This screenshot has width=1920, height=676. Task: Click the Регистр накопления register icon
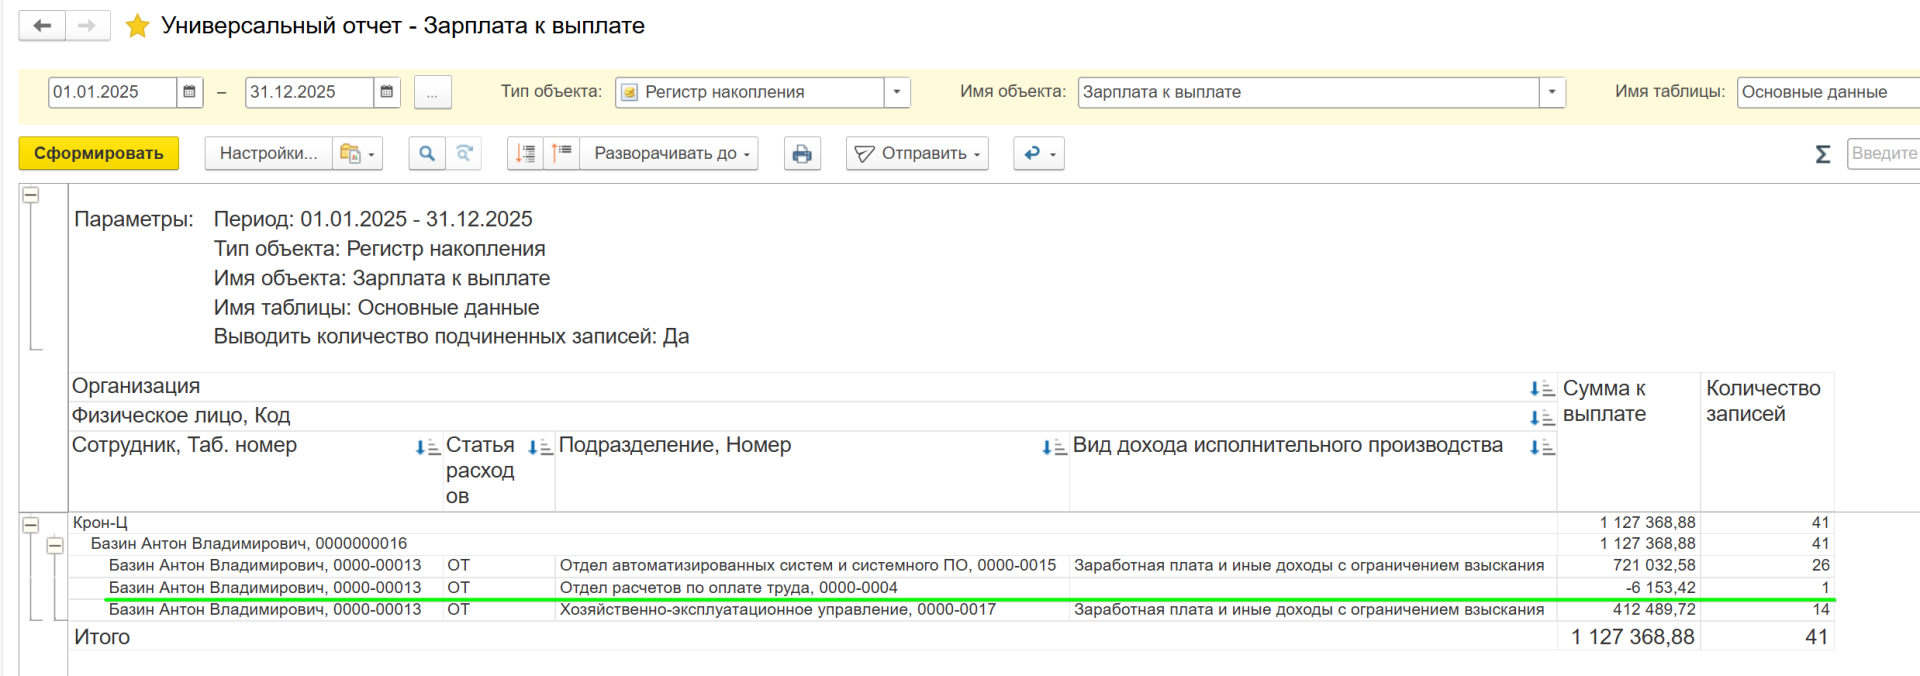[x=629, y=92]
